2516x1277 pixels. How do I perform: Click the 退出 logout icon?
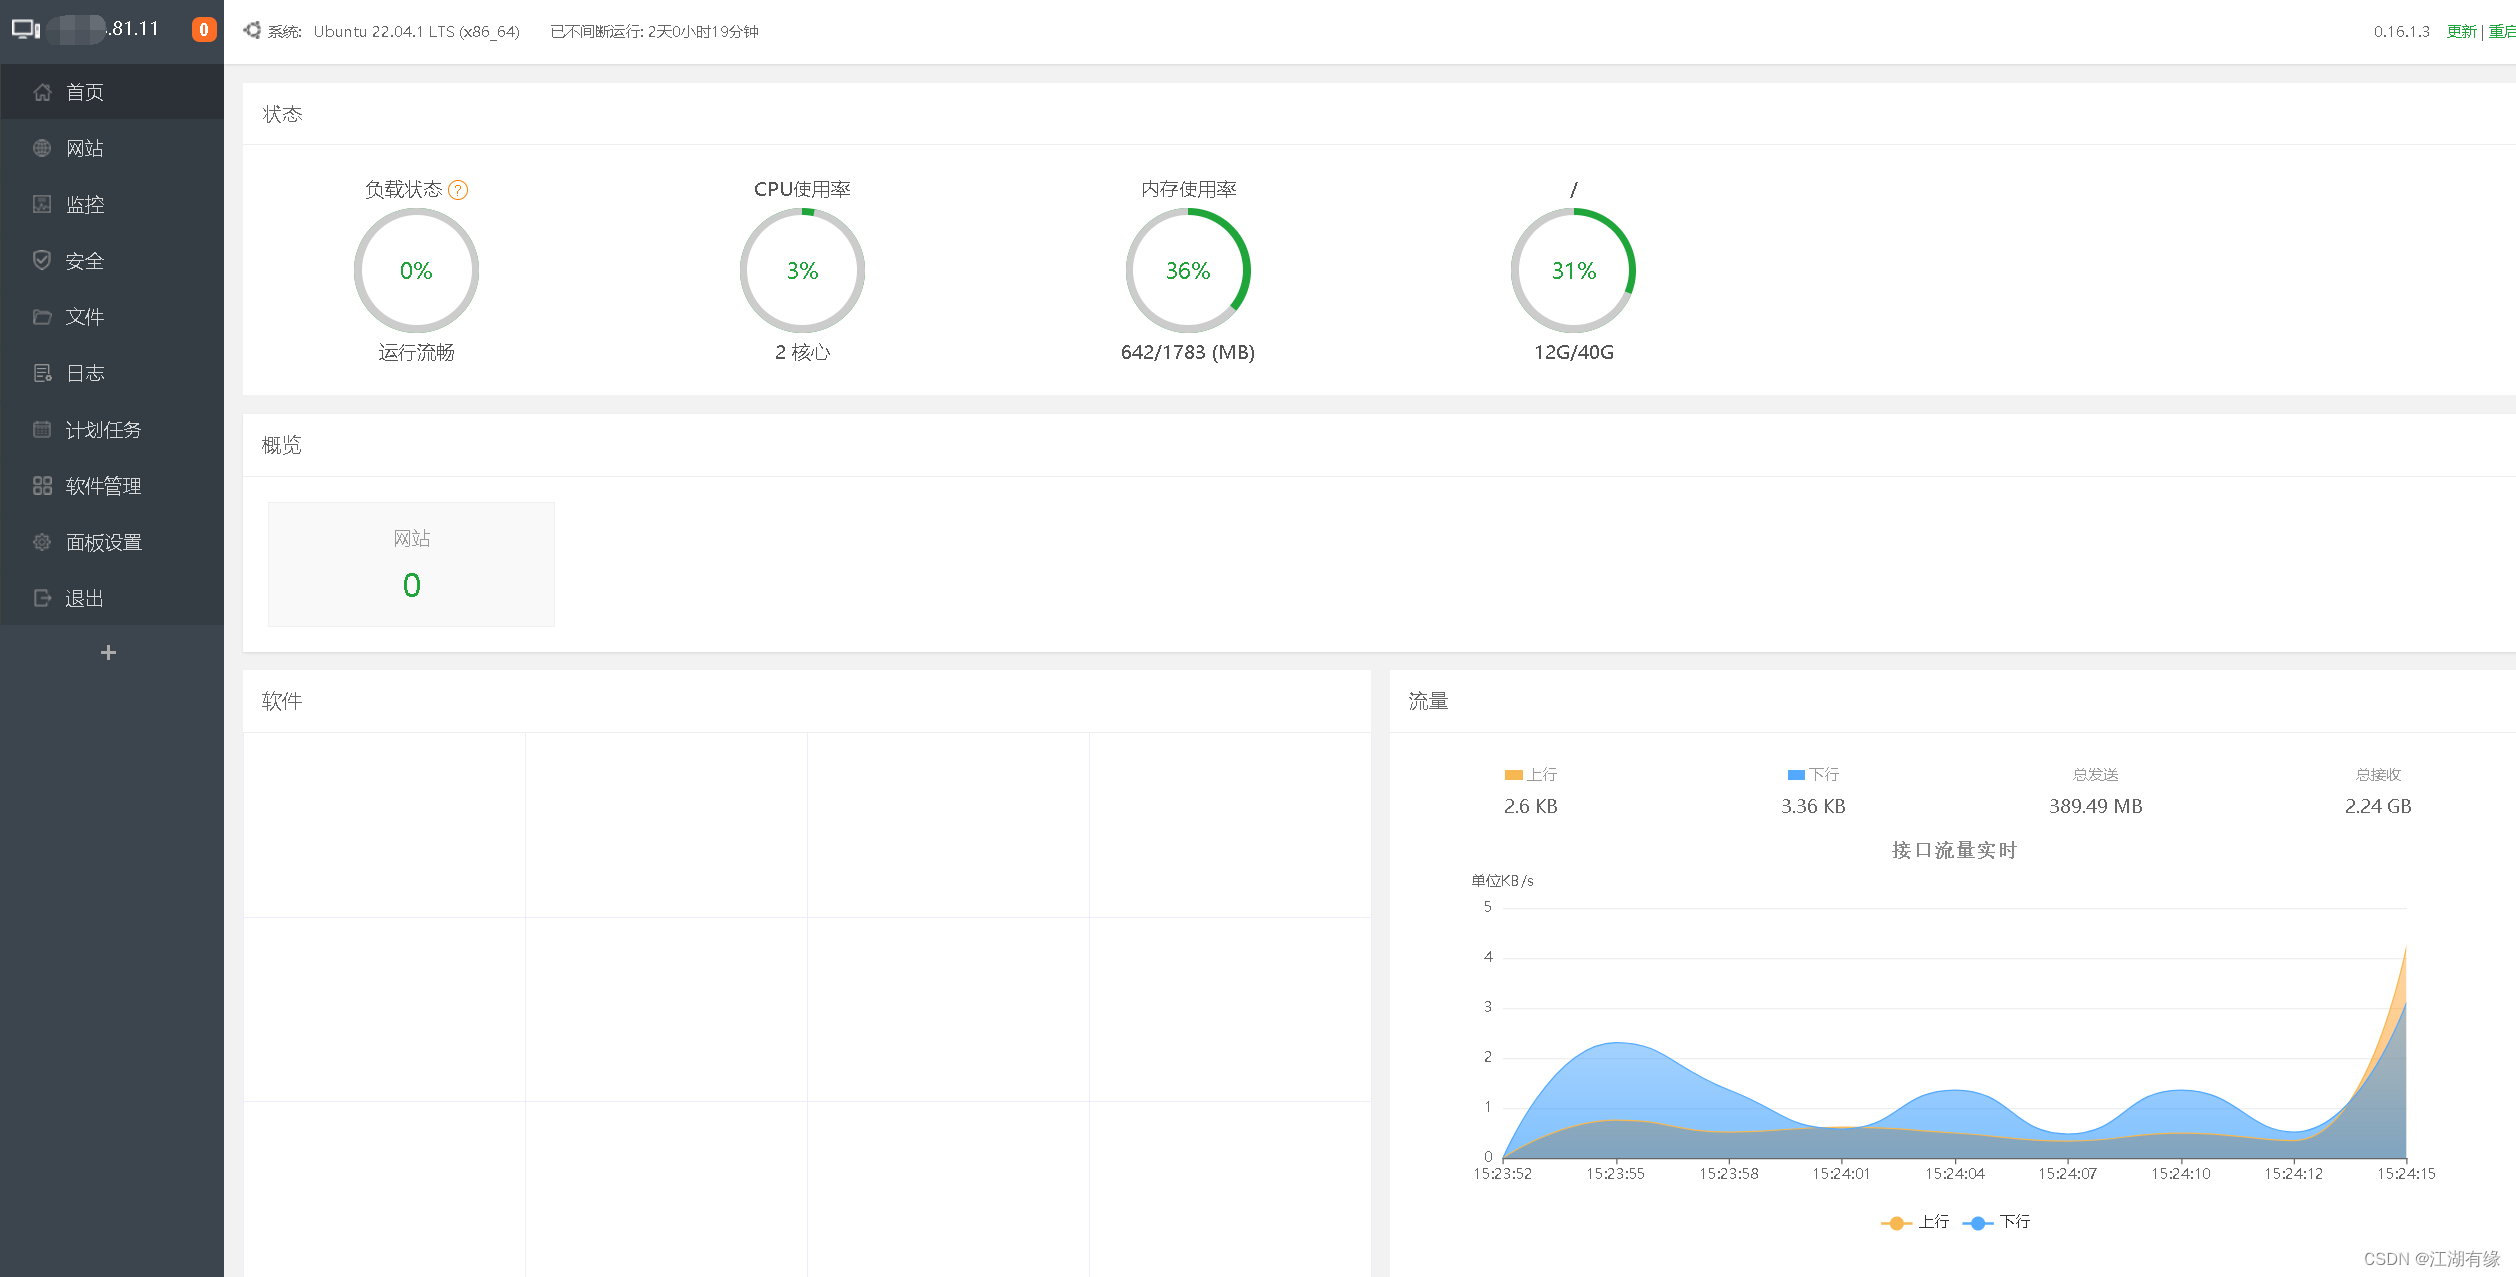(42, 598)
